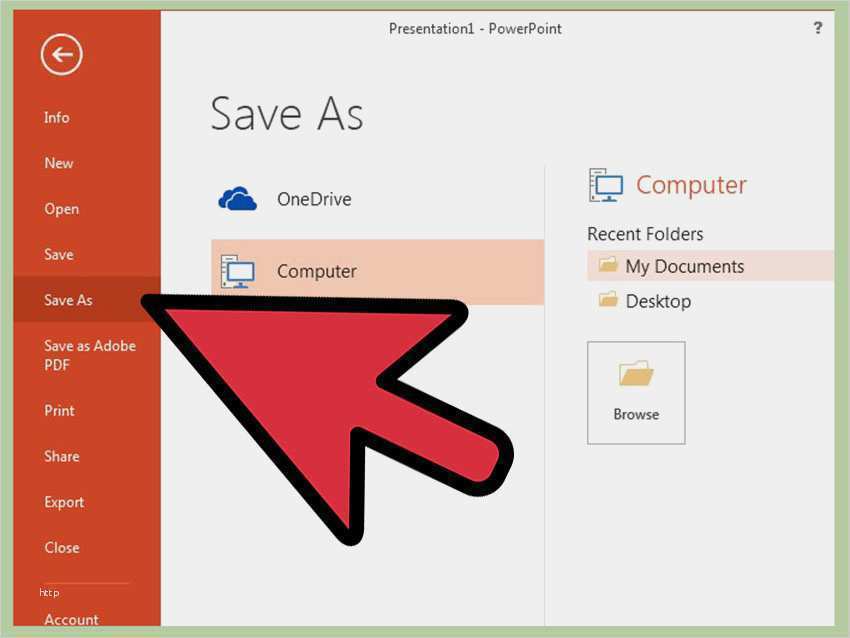Click the large Computer header icon
Viewport: 850px width, 638px height.
click(x=606, y=185)
